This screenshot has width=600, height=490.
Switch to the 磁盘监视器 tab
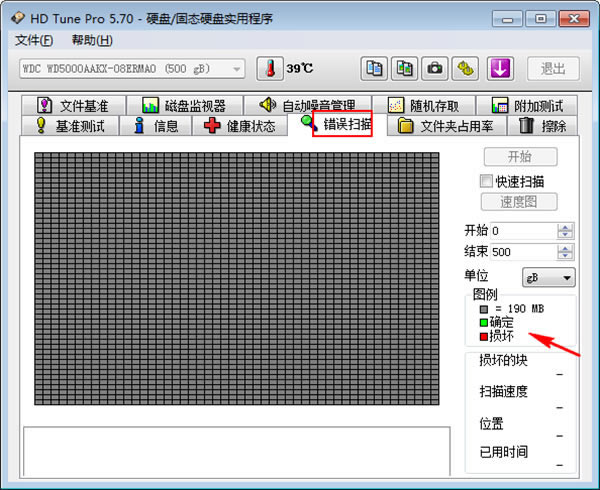coord(183,105)
